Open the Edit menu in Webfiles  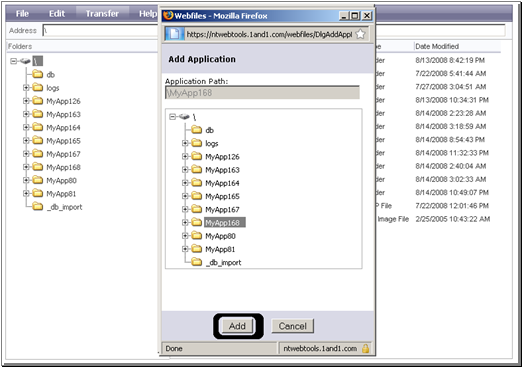[57, 14]
